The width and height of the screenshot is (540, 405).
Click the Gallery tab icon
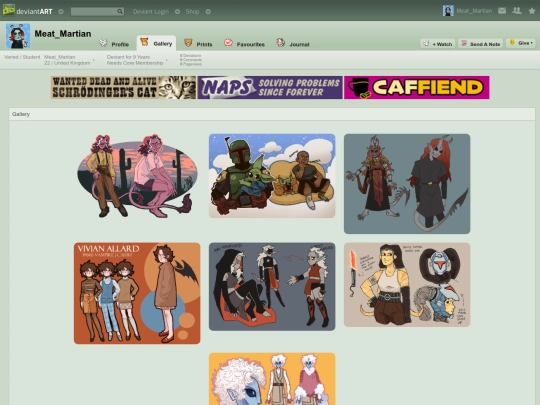(144, 42)
